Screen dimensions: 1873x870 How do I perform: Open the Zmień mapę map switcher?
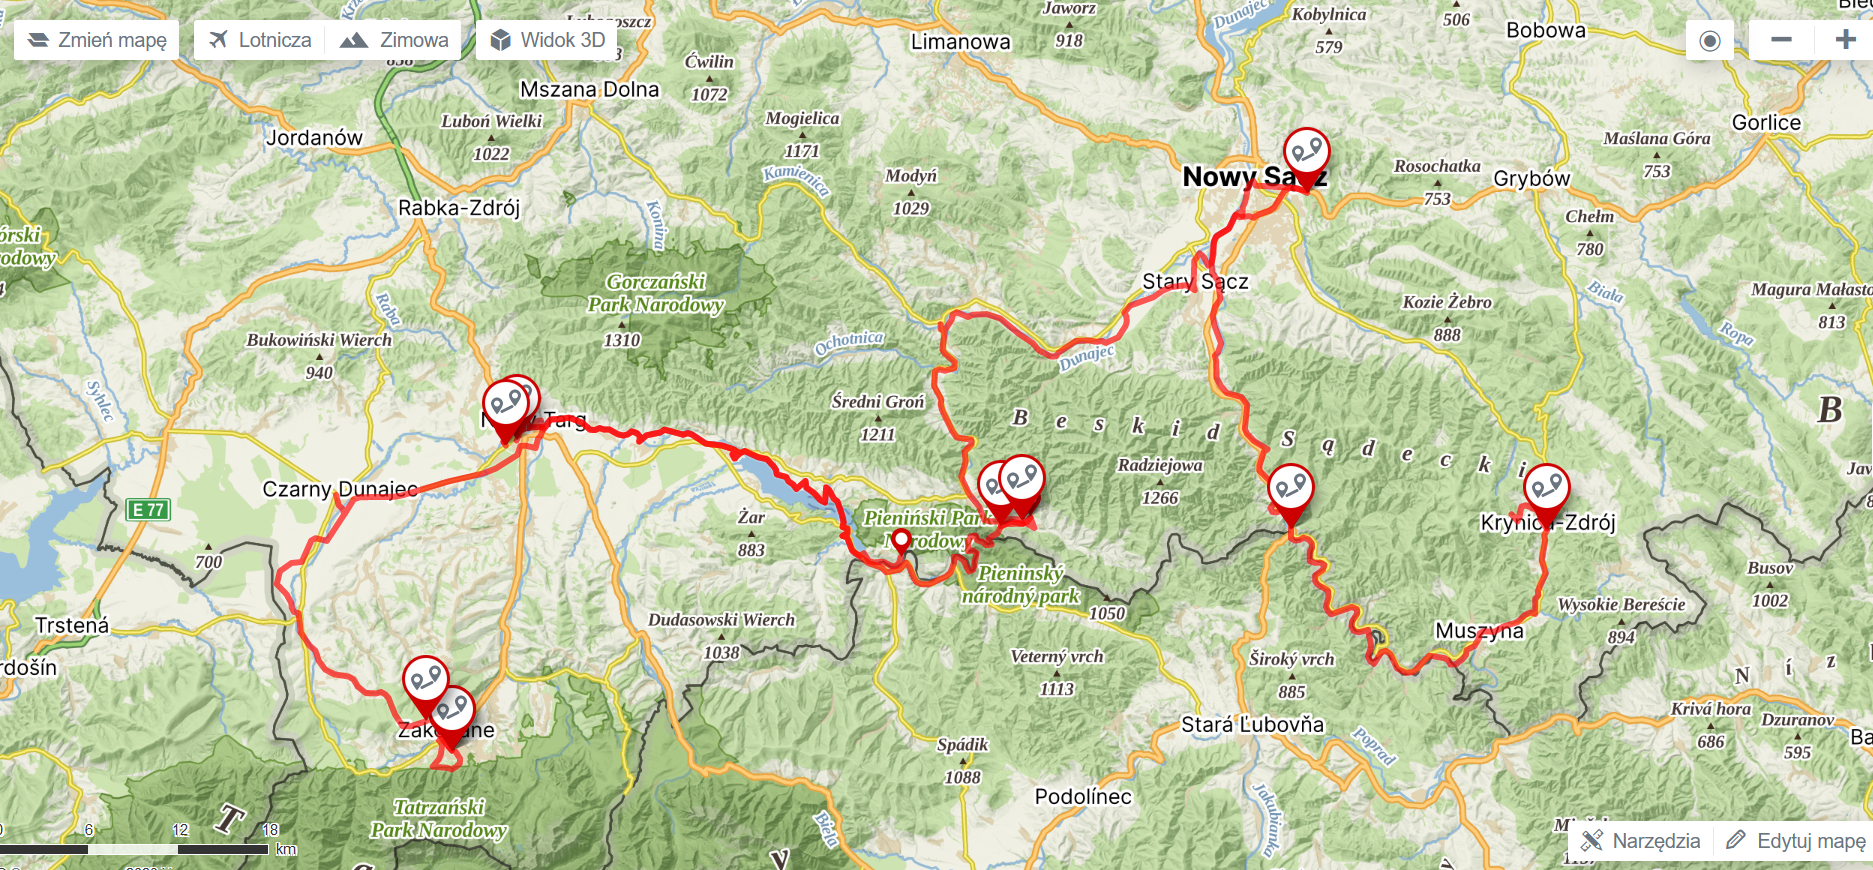pos(97,40)
